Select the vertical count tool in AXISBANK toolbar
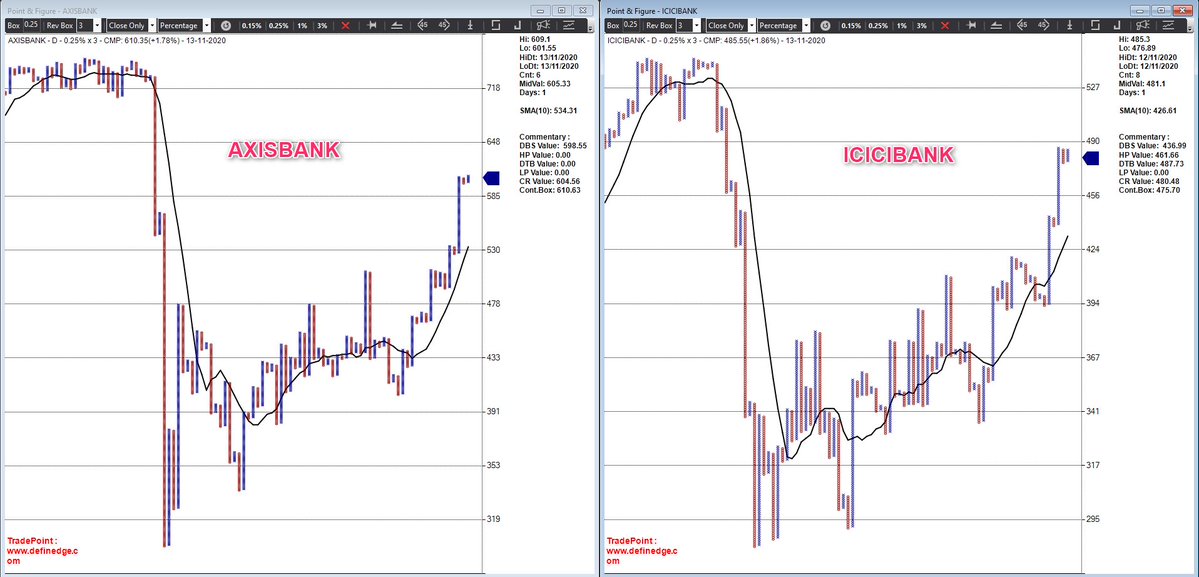The width and height of the screenshot is (1199, 577). (x=470, y=25)
